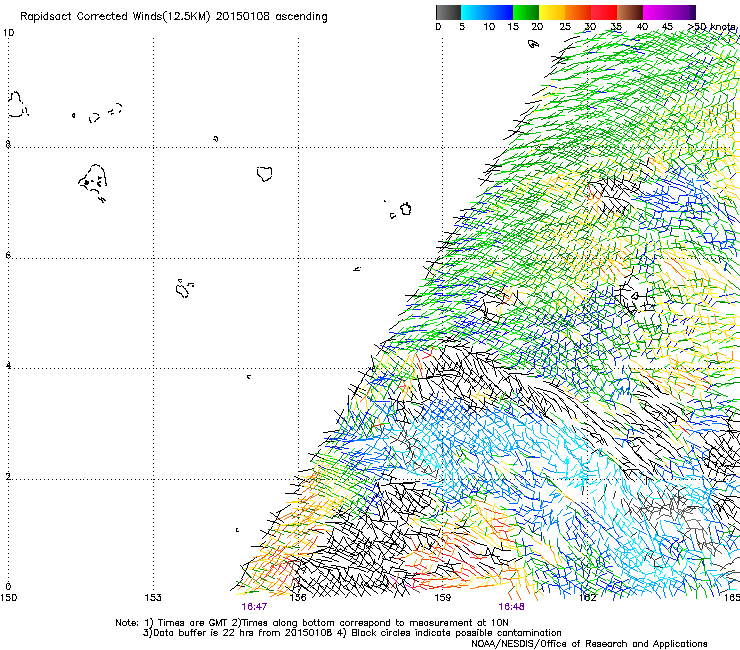Click the brown 35-40 knots color band
The height and width of the screenshot is (650, 740).
(x=630, y=12)
